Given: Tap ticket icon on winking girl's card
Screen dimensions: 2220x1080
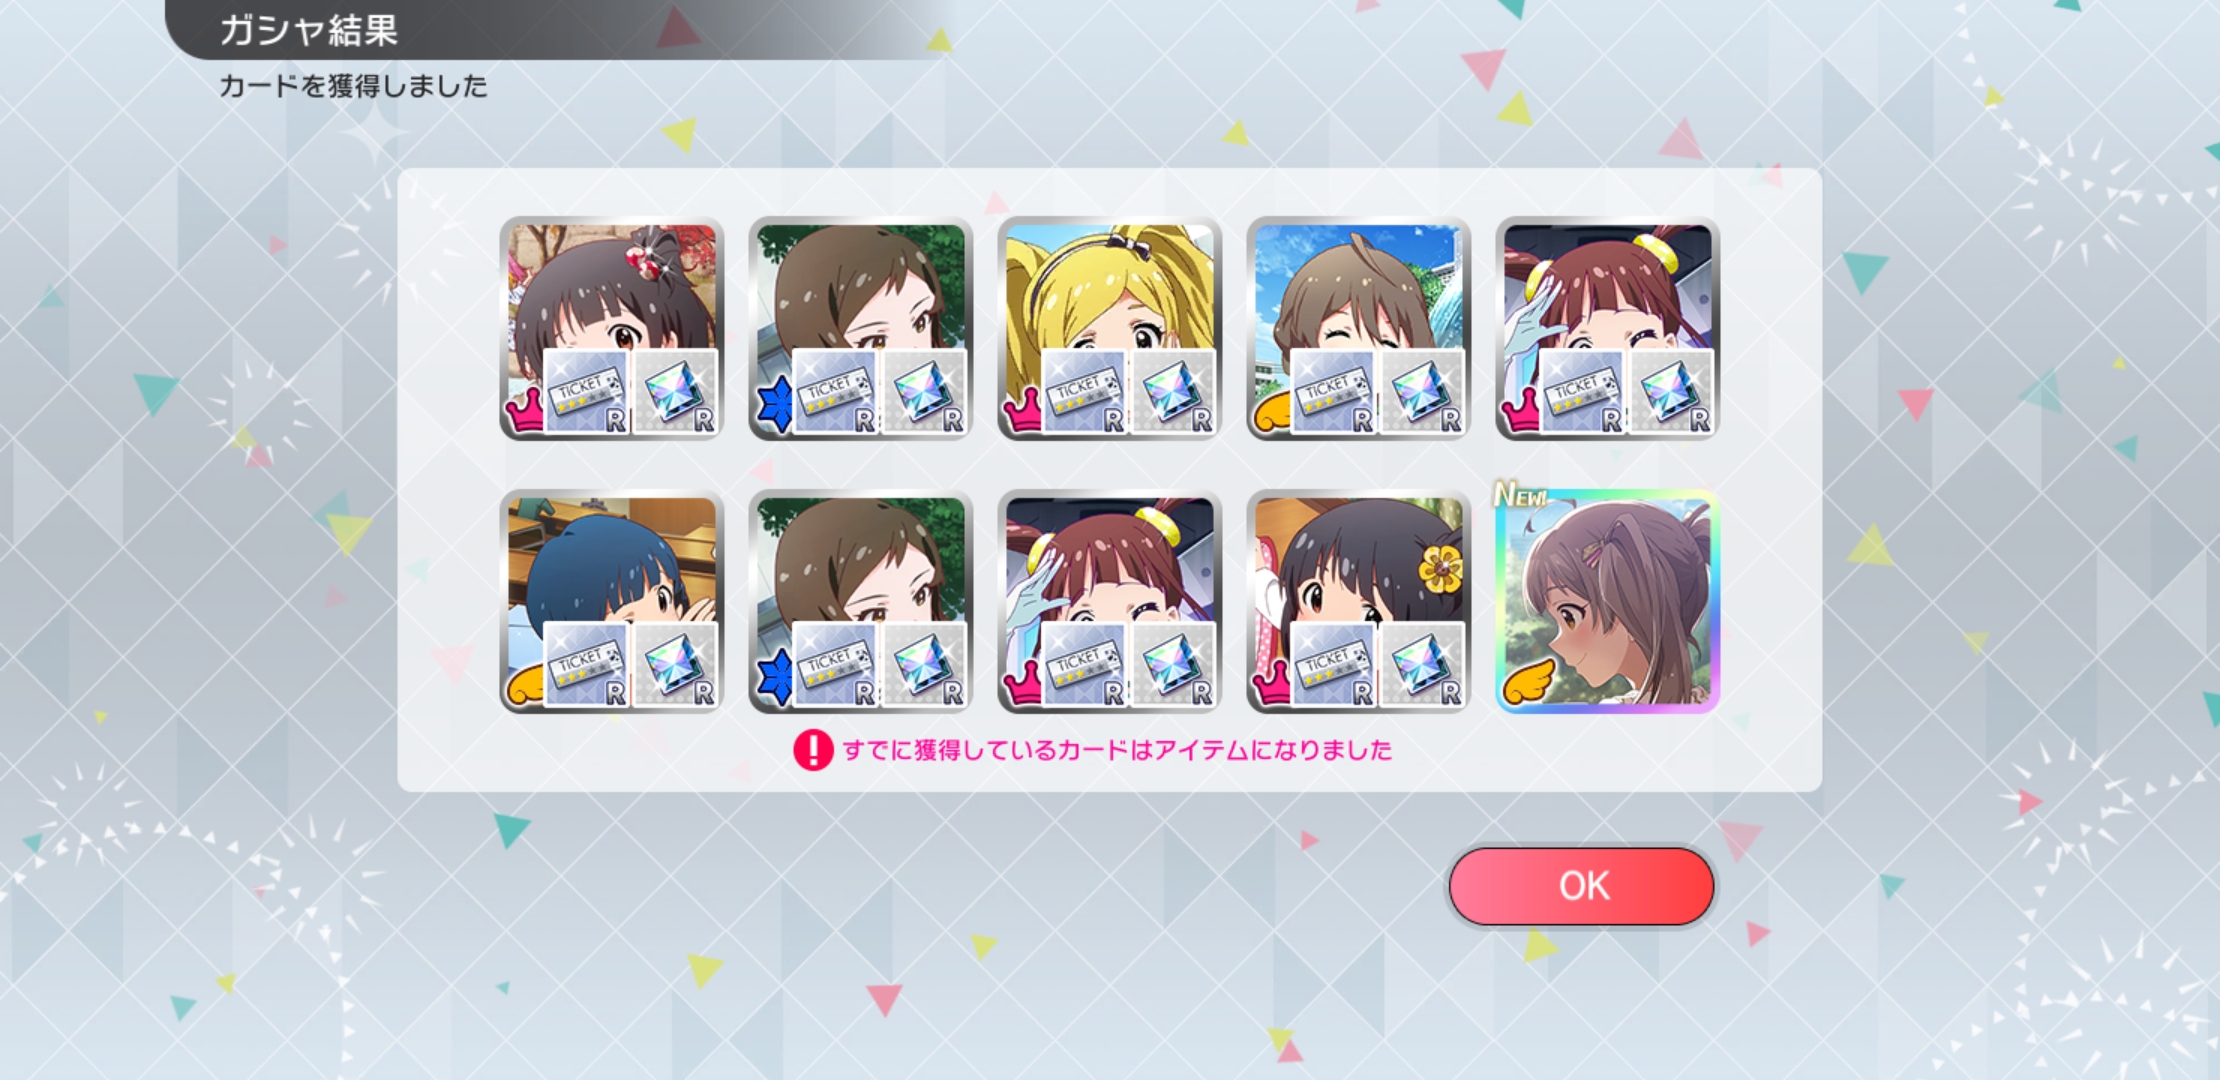Looking at the screenshot, I should click(1334, 392).
